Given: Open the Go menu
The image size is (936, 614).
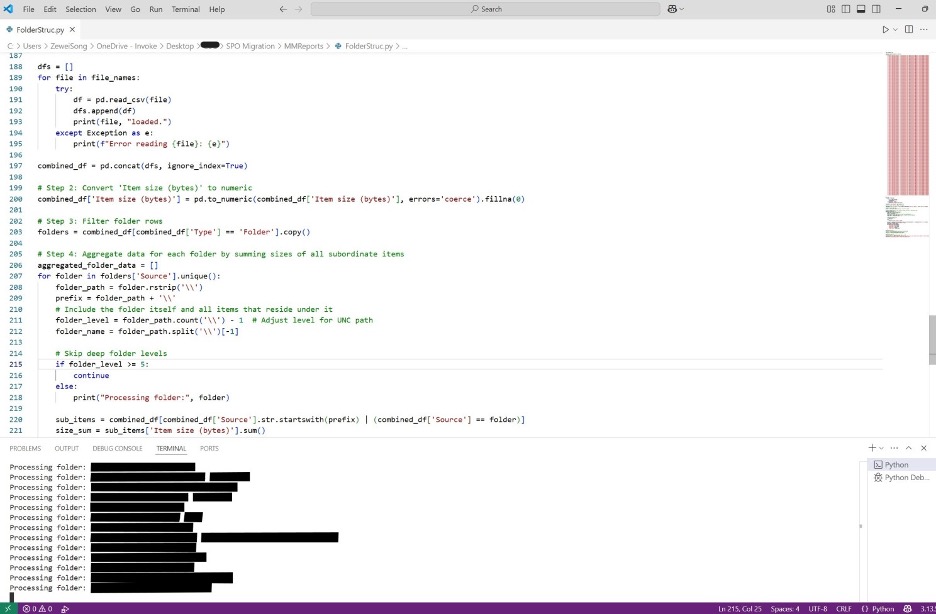Looking at the screenshot, I should (135, 9).
